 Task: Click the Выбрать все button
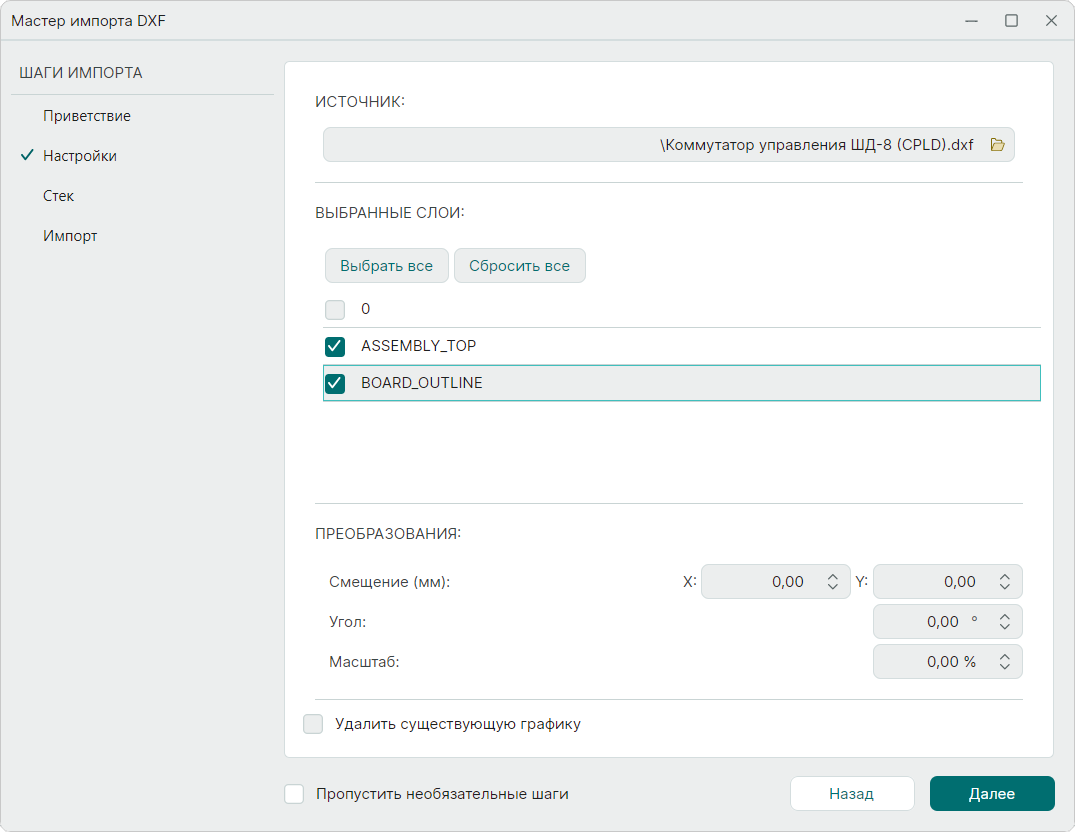pyautogui.click(x=386, y=266)
